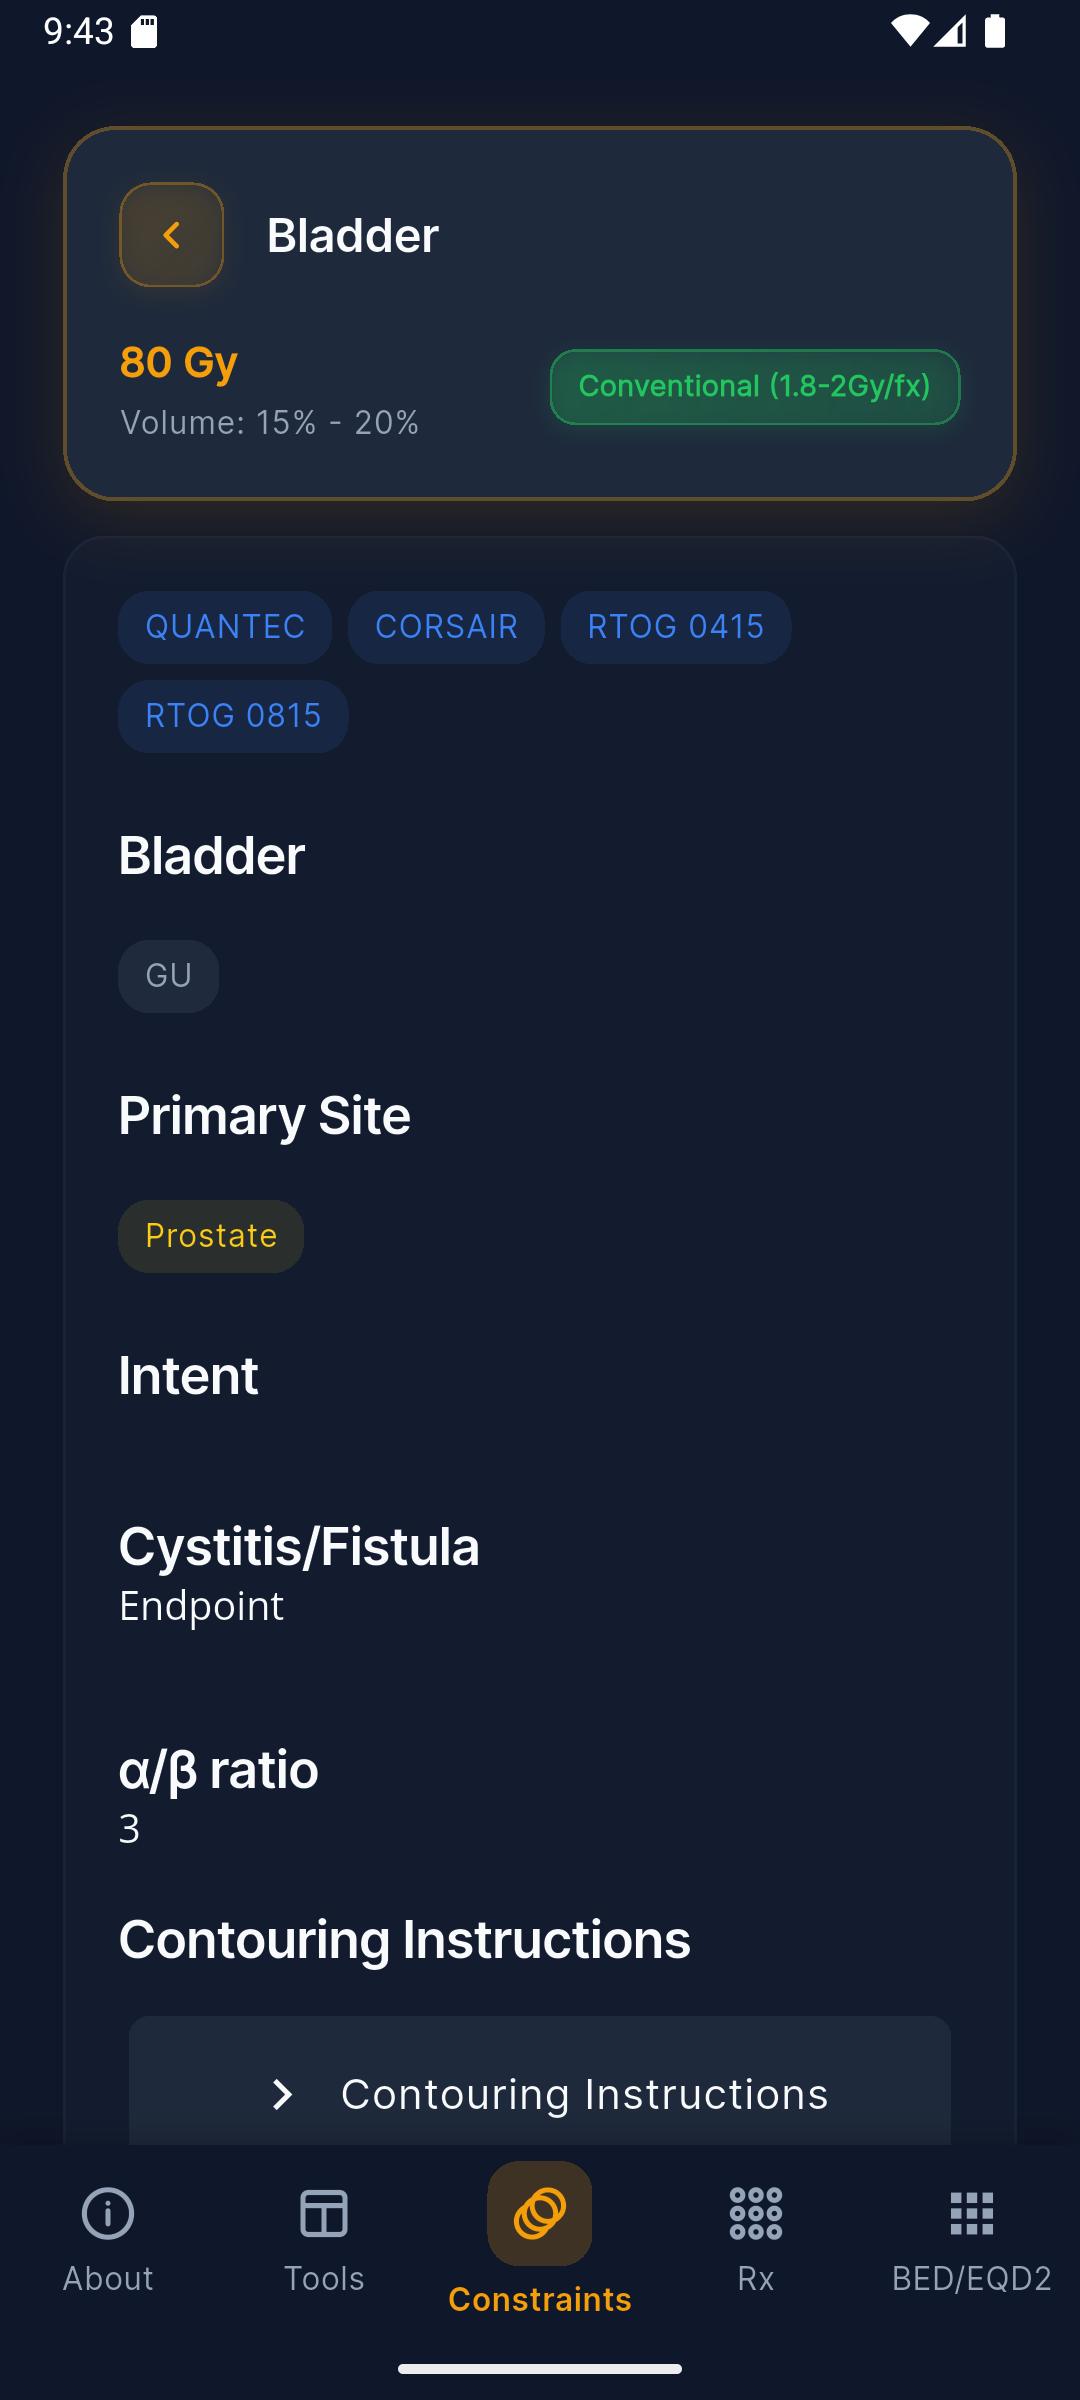
Task: Switch to the Rx tab label
Action: 756,2279
